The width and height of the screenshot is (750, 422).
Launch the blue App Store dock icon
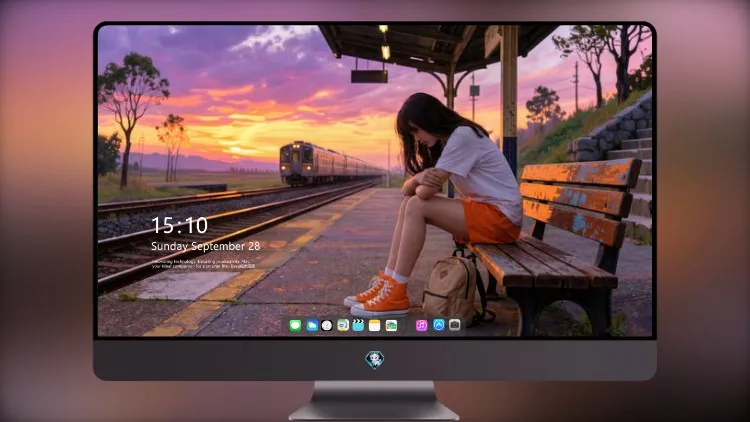(x=439, y=325)
